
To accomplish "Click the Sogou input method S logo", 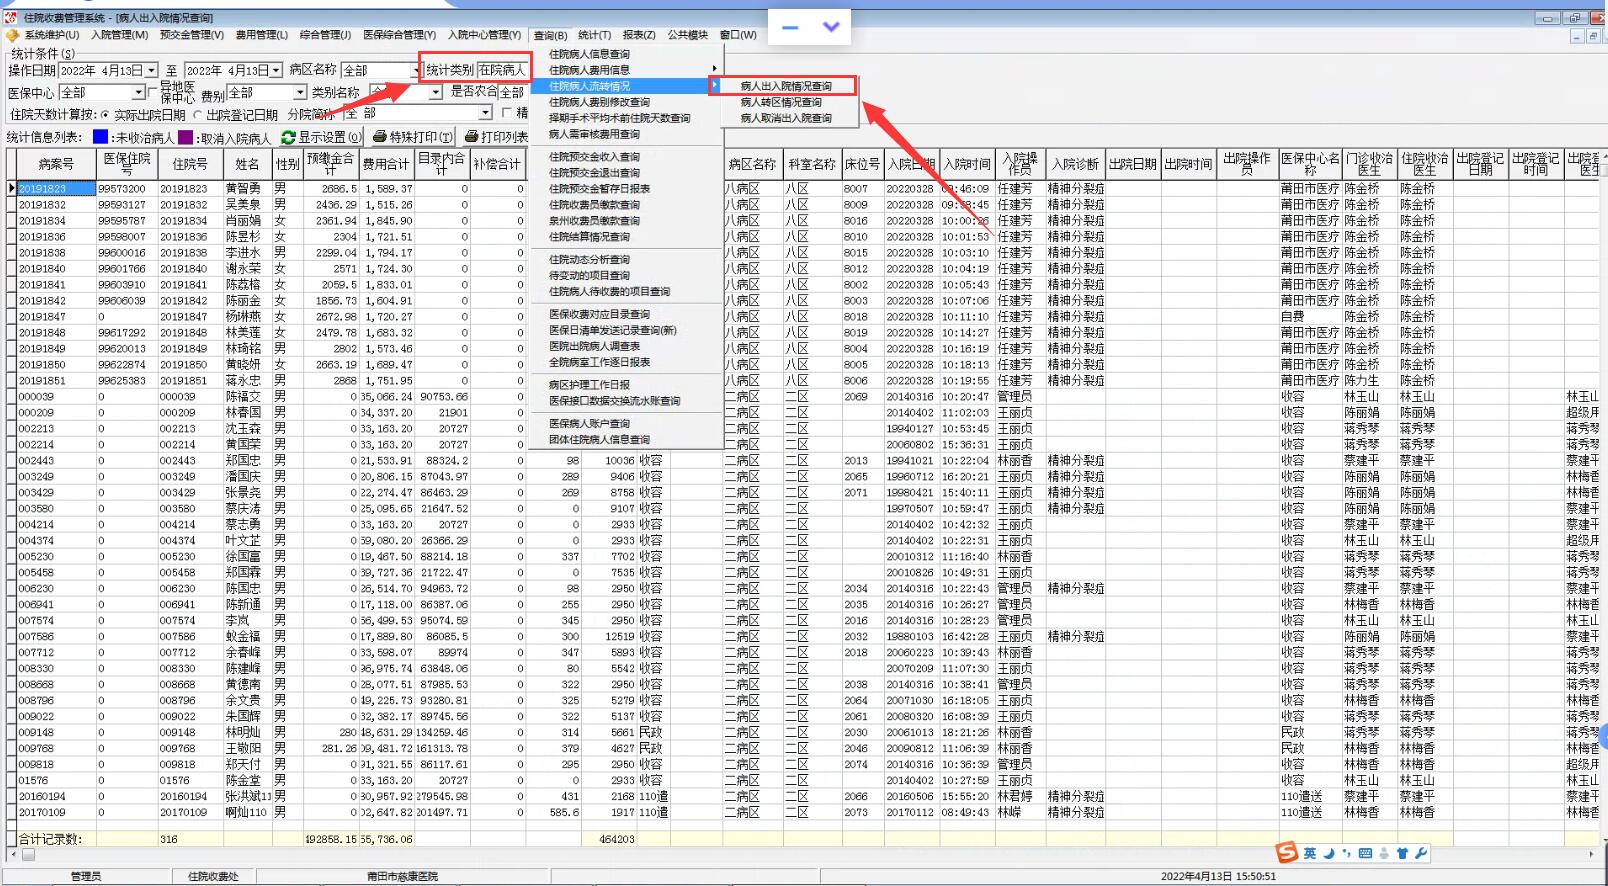I will click(1286, 852).
